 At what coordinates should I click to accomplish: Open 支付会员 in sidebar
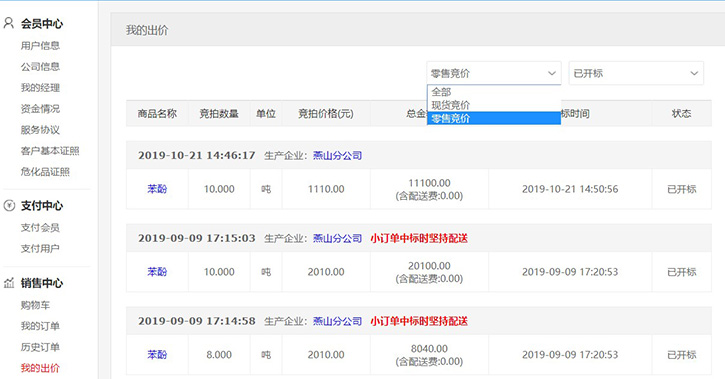click(40, 227)
